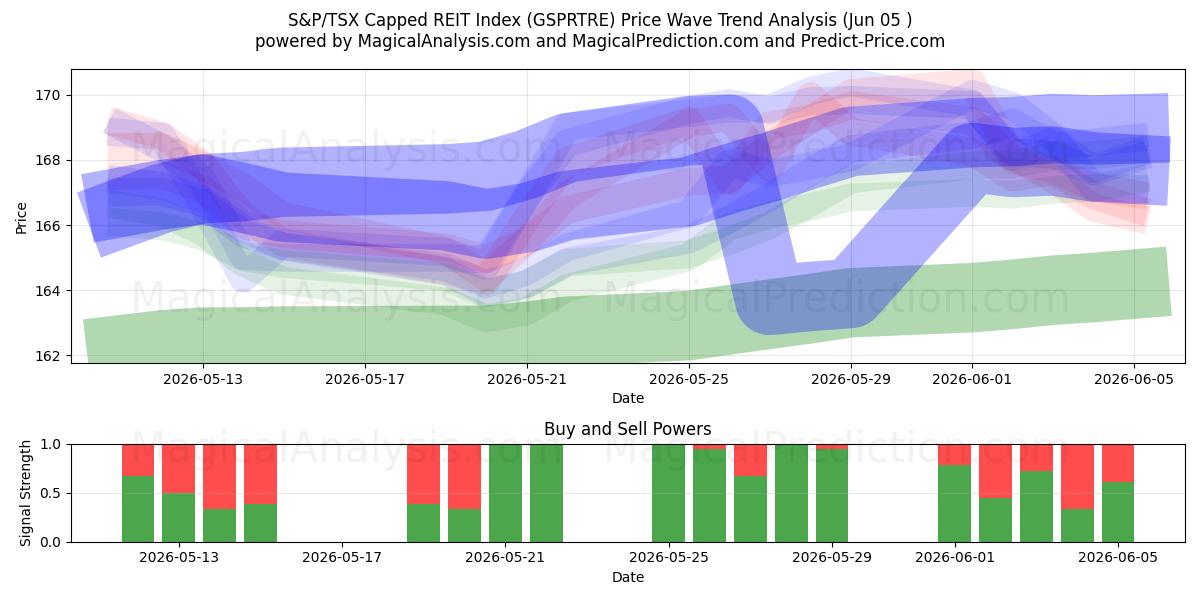Click the 'Price' y-axis label

[x=22, y=216]
